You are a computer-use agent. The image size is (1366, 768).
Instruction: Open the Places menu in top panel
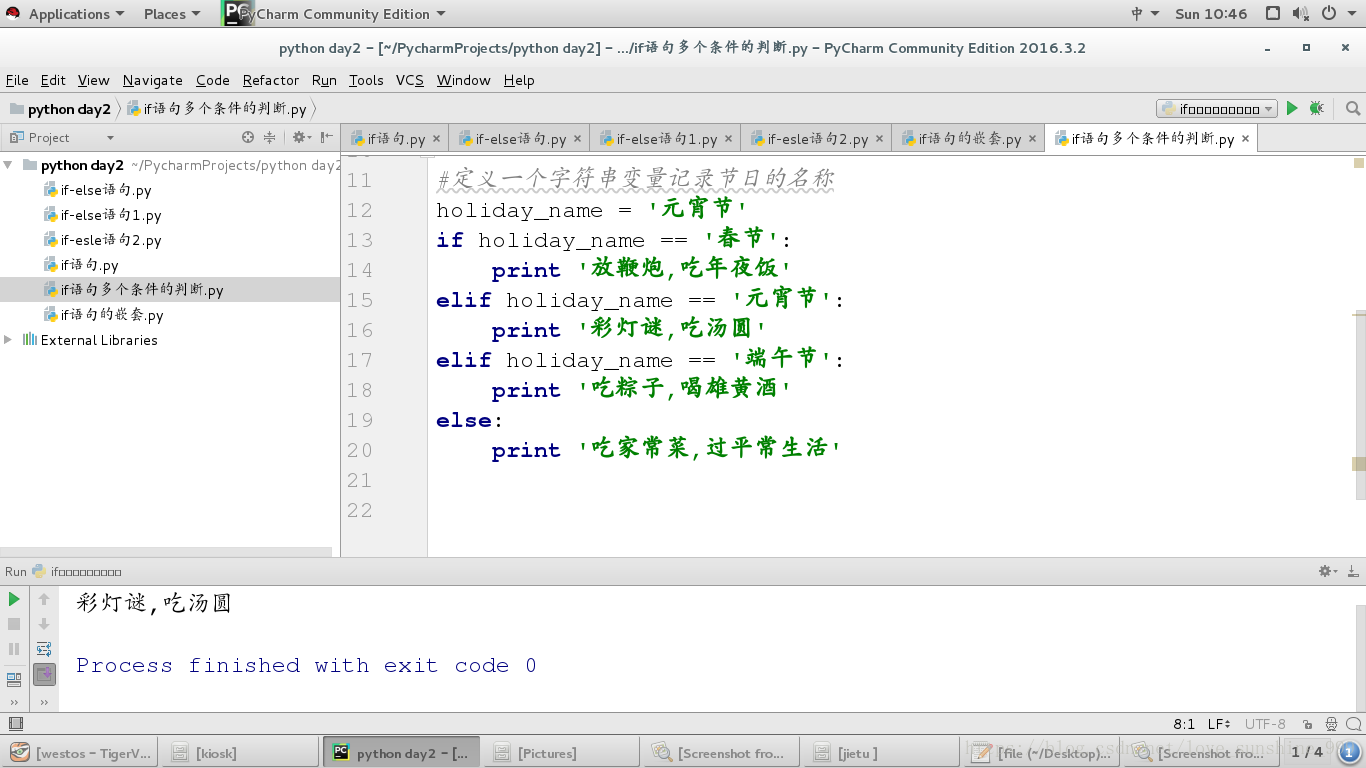171,14
